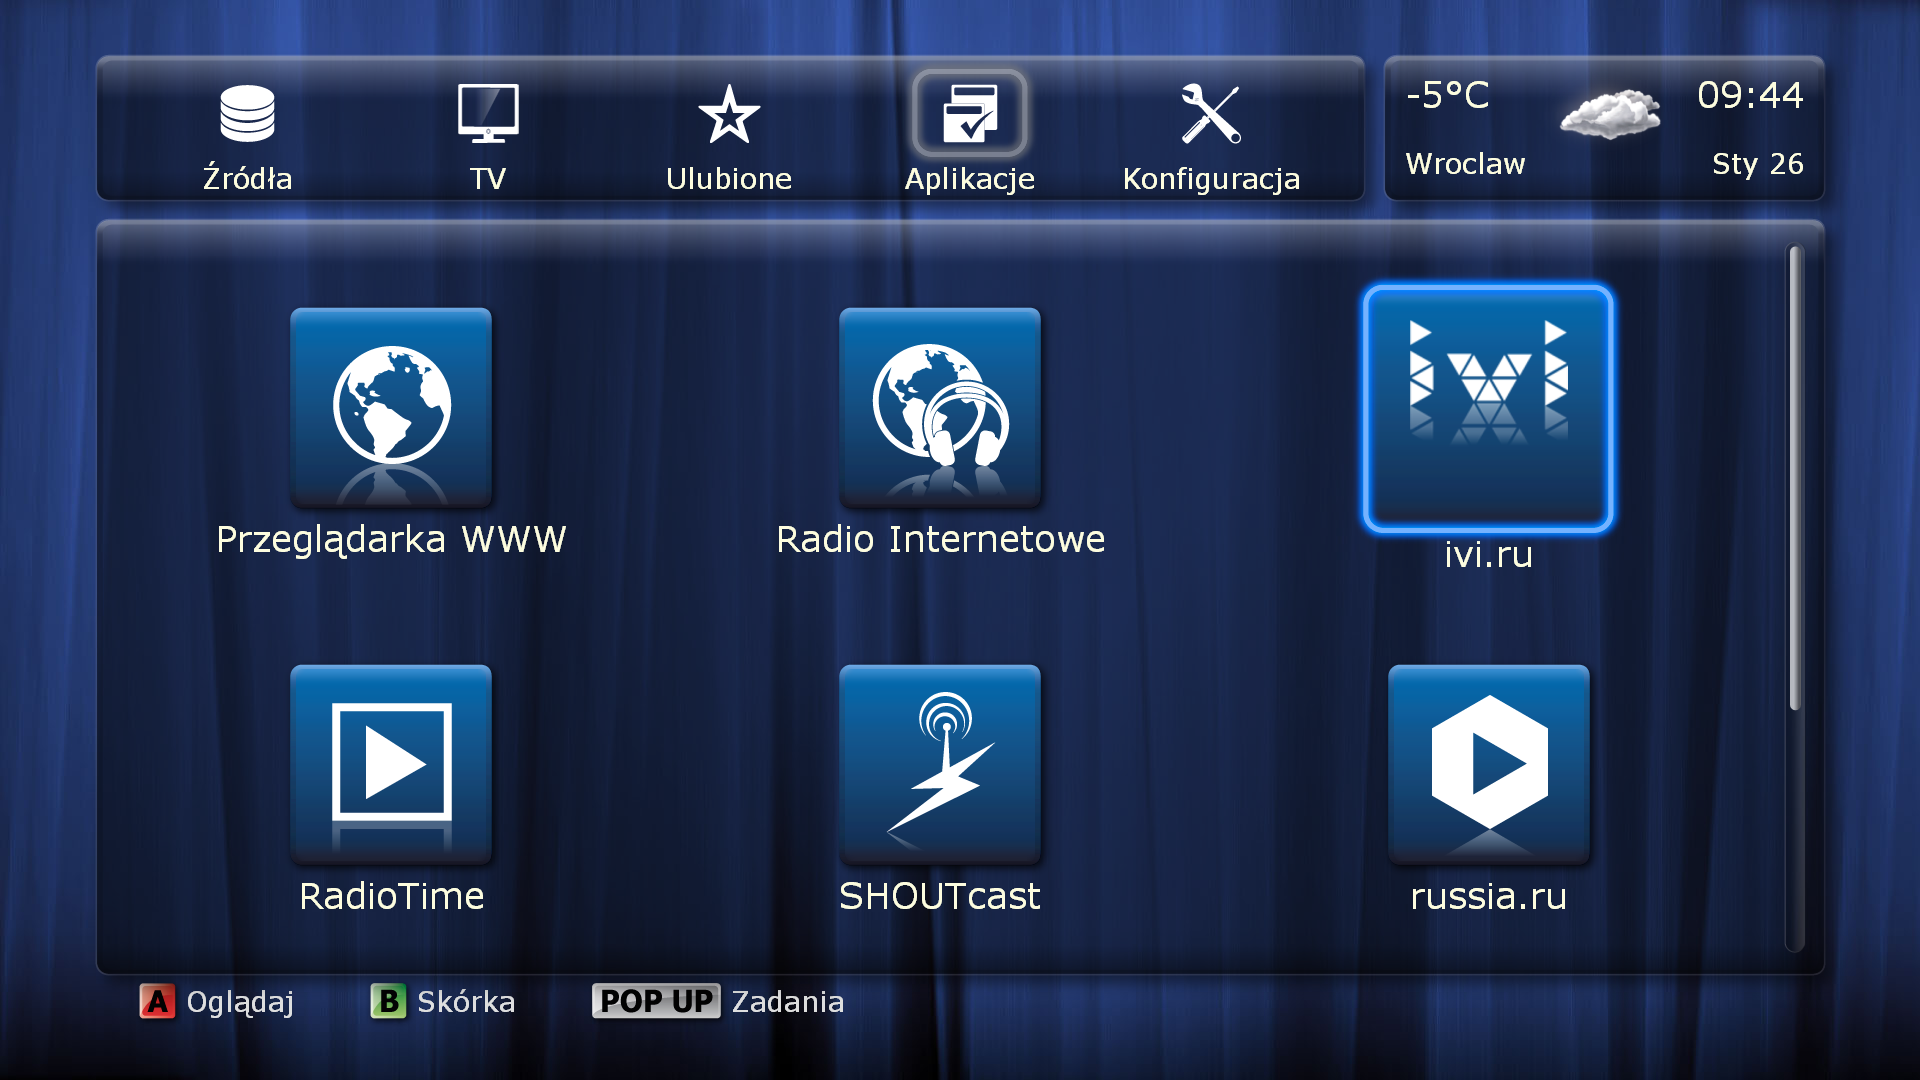Click the cloud weather icon
Viewport: 1920px width, 1080px height.
(x=1610, y=114)
